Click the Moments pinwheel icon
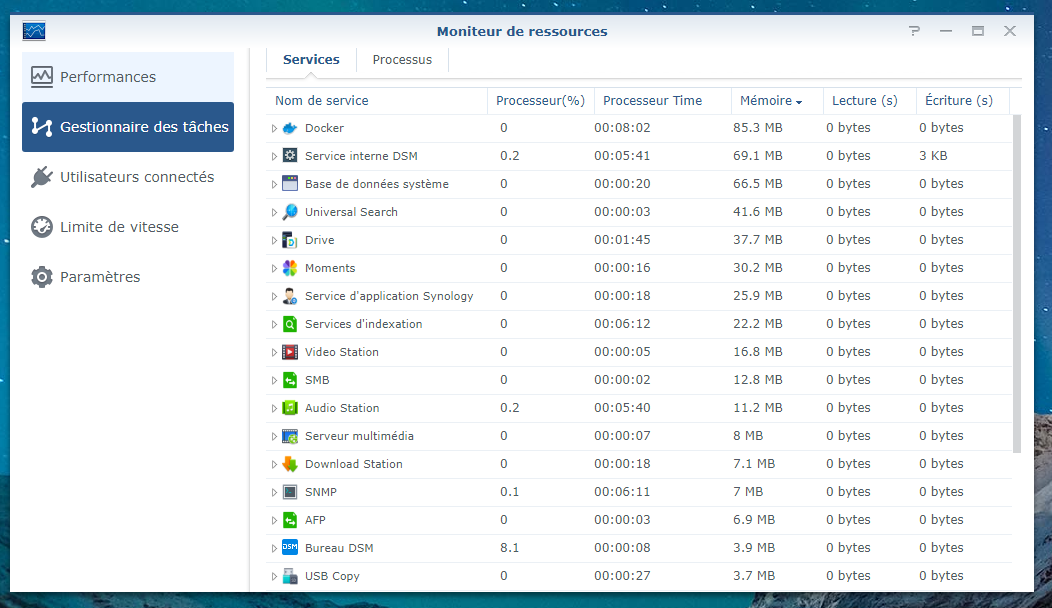The width and height of the screenshot is (1052, 608). [290, 268]
